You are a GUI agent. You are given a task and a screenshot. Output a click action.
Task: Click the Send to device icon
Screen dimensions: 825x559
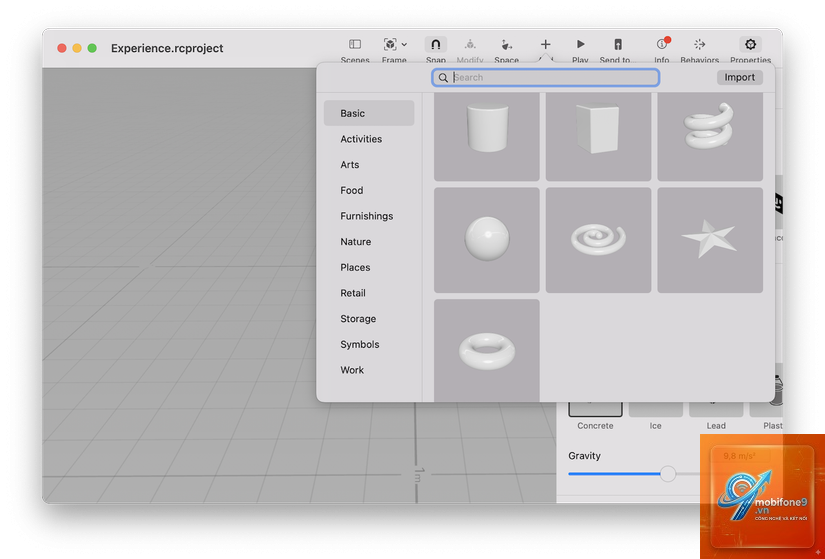coord(618,44)
